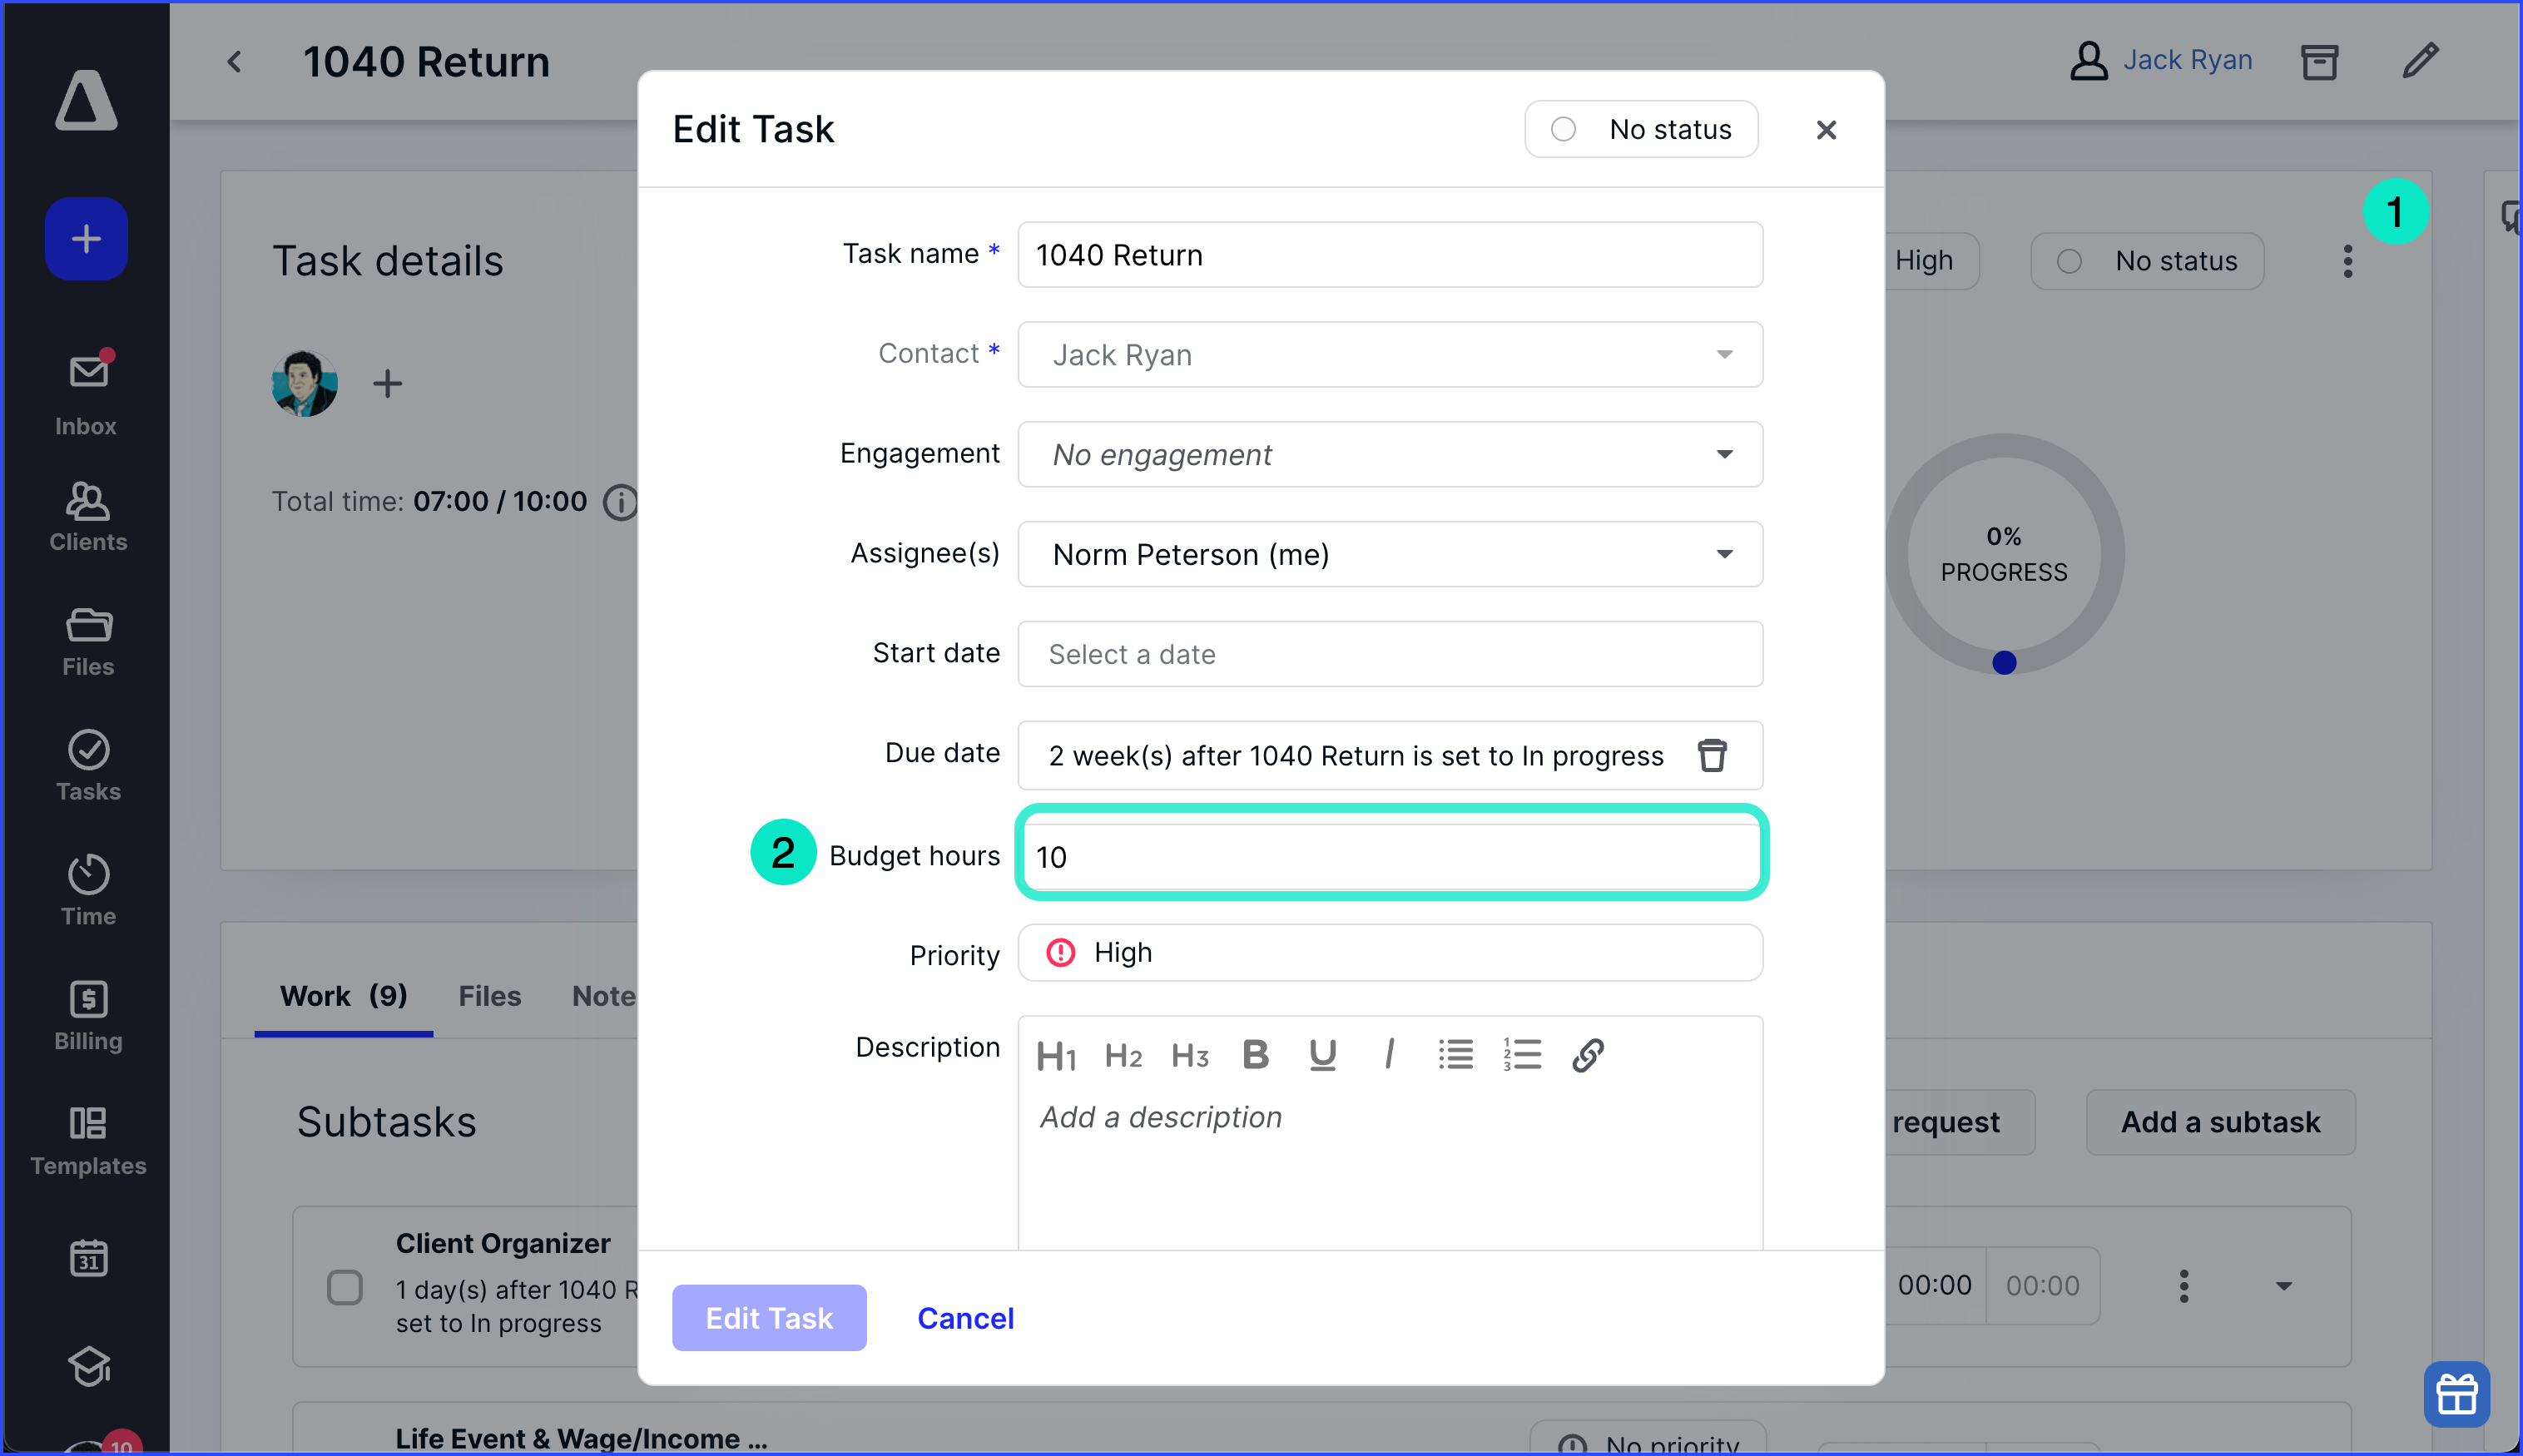2523x1456 pixels.
Task: Toggle the No status option near High priority
Action: coord(2070,261)
